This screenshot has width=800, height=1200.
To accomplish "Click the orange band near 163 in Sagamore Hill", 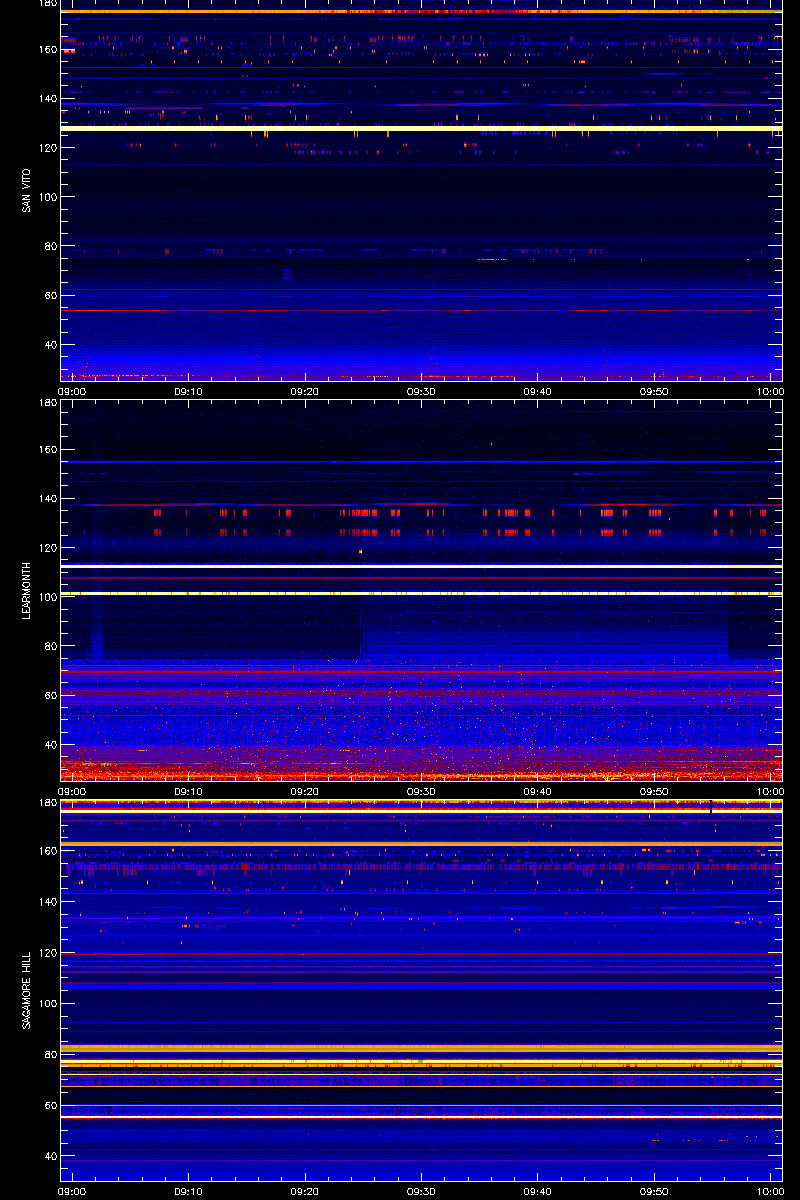I will point(421,844).
